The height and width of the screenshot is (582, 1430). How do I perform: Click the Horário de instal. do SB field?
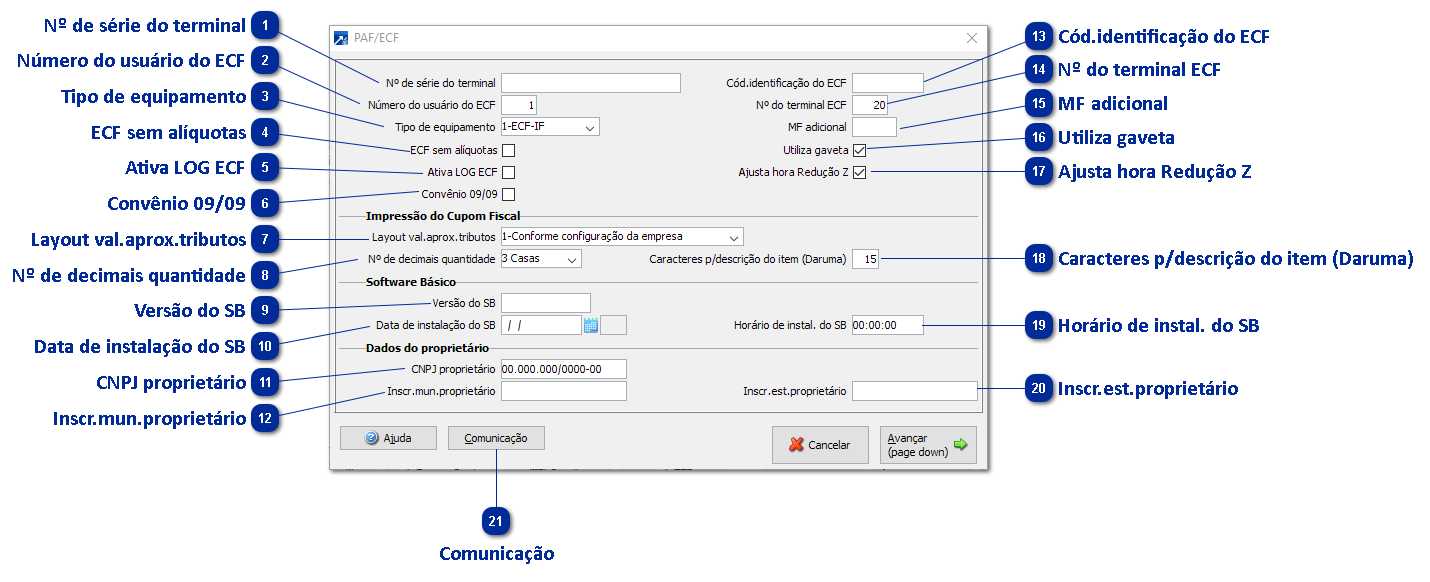(x=887, y=324)
